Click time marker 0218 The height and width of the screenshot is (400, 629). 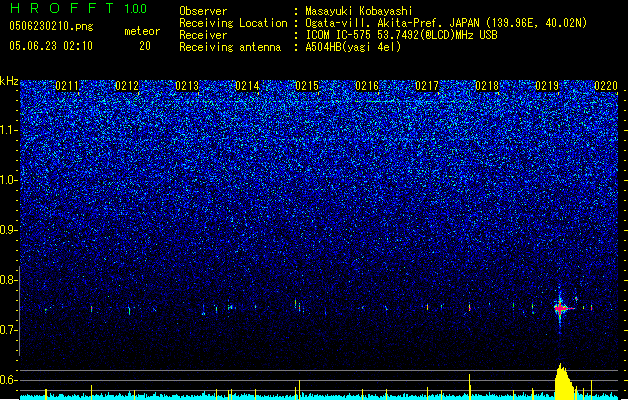click(x=487, y=86)
